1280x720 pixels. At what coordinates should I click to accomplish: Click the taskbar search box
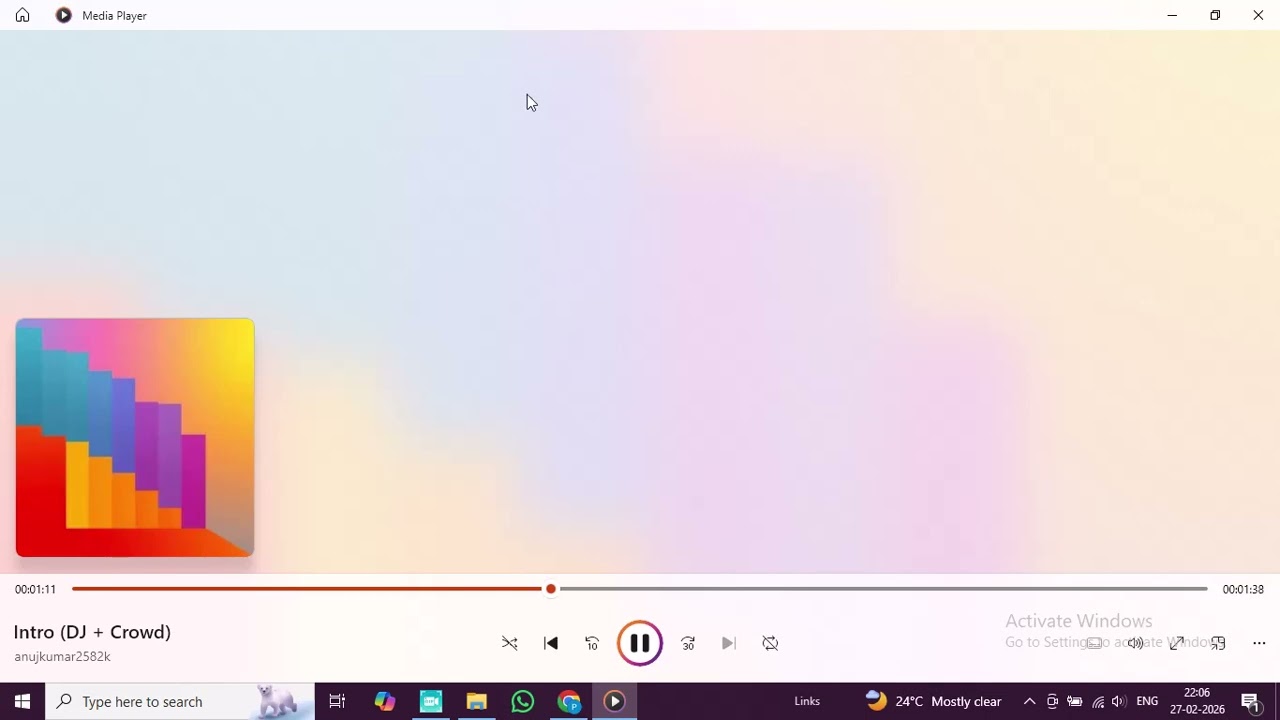tap(180, 701)
